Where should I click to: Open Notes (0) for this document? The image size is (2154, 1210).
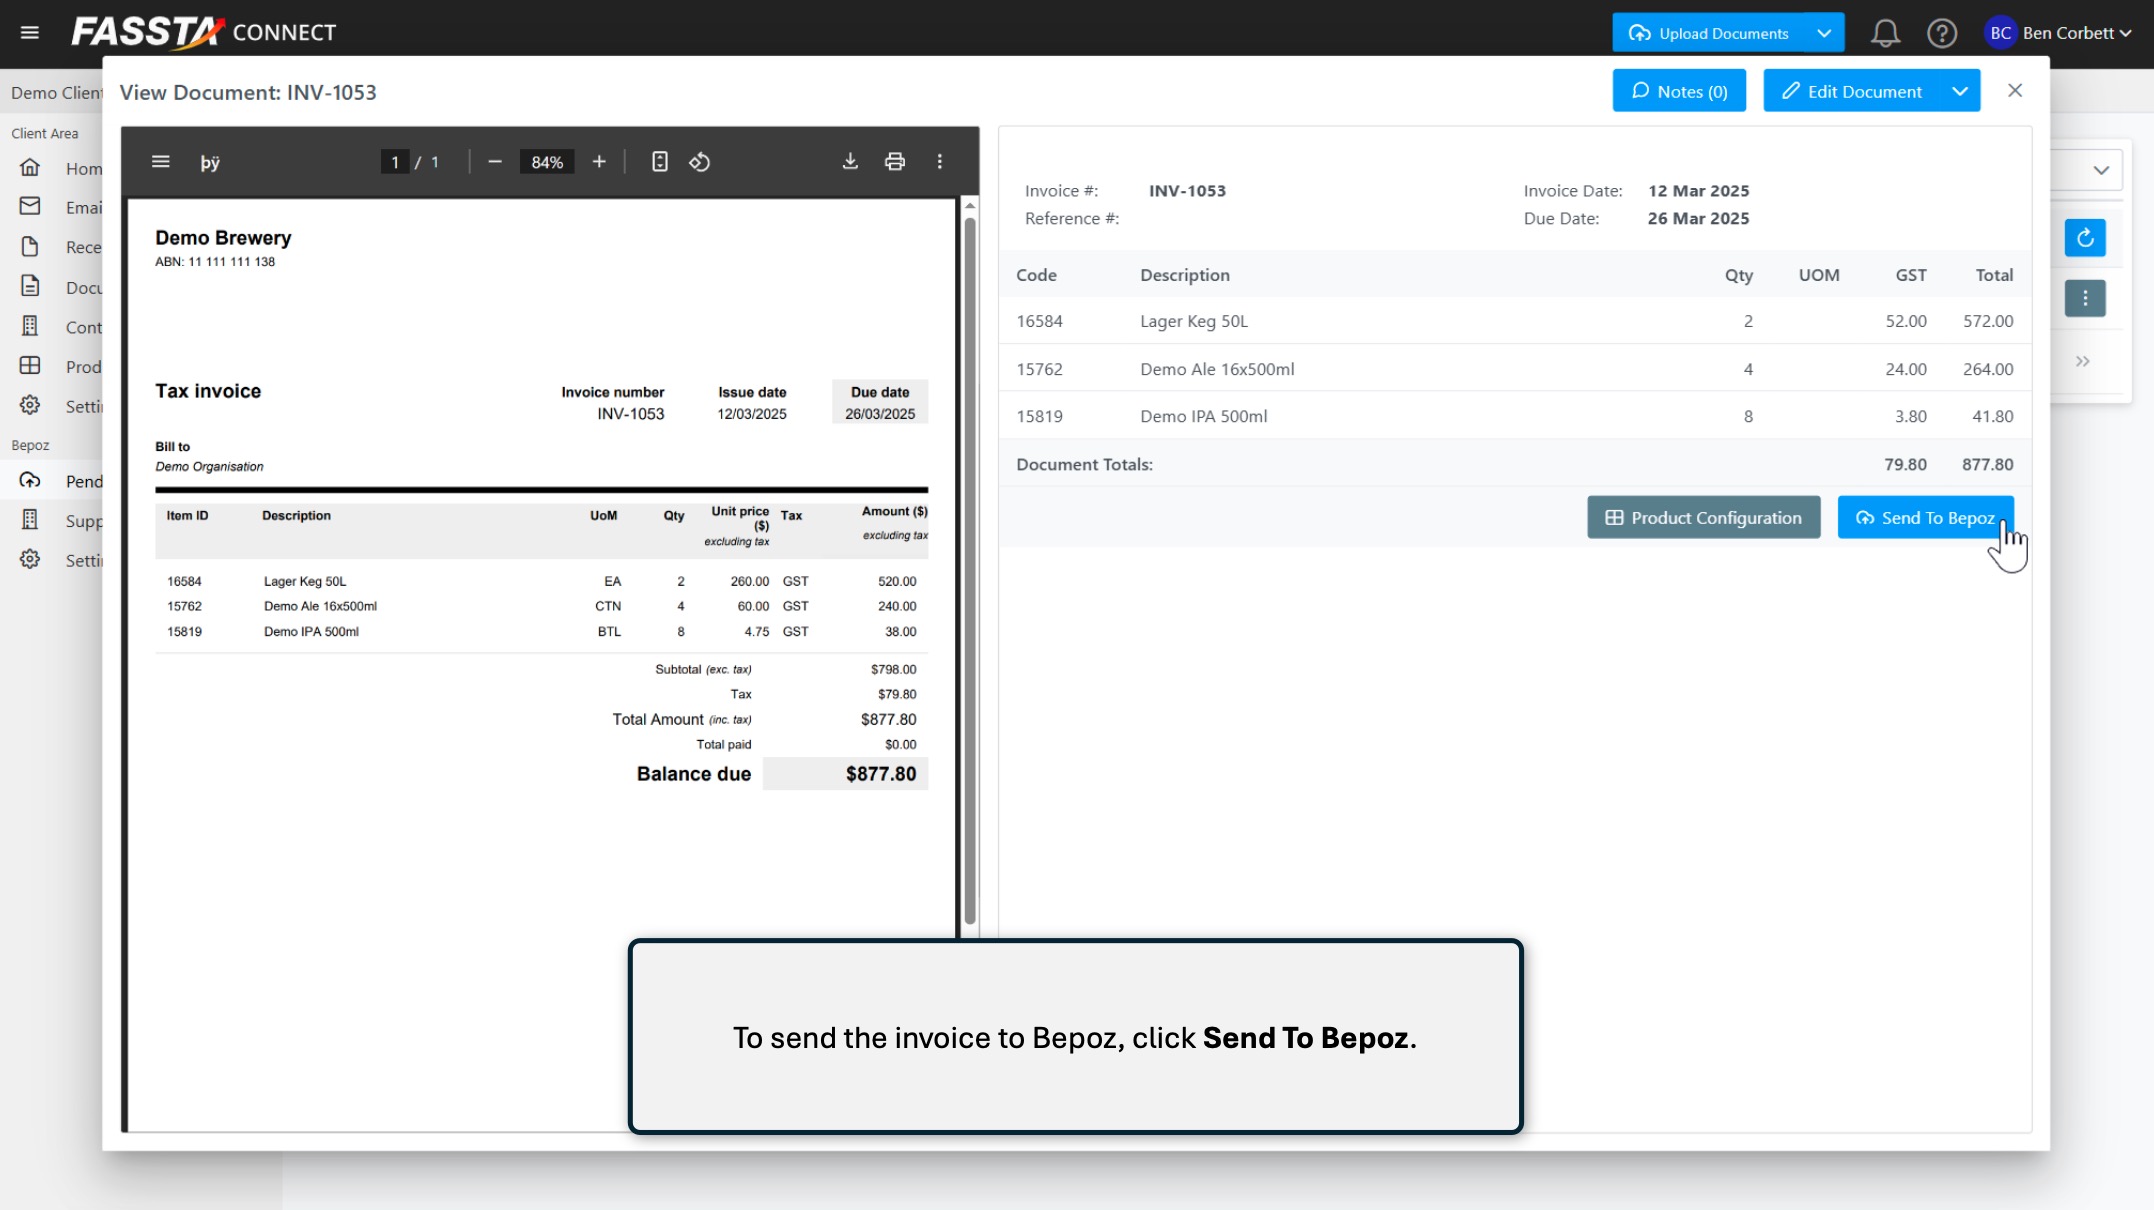coord(1679,91)
